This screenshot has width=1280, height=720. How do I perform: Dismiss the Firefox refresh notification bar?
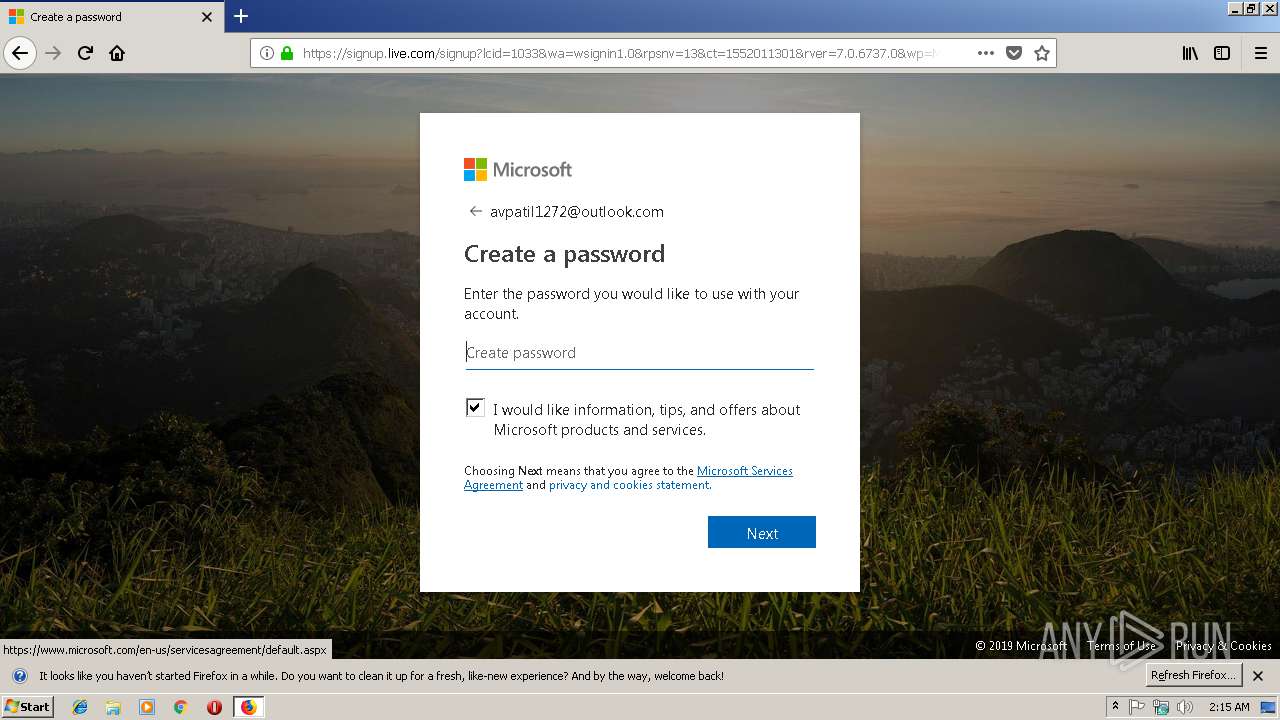[x=1259, y=676]
